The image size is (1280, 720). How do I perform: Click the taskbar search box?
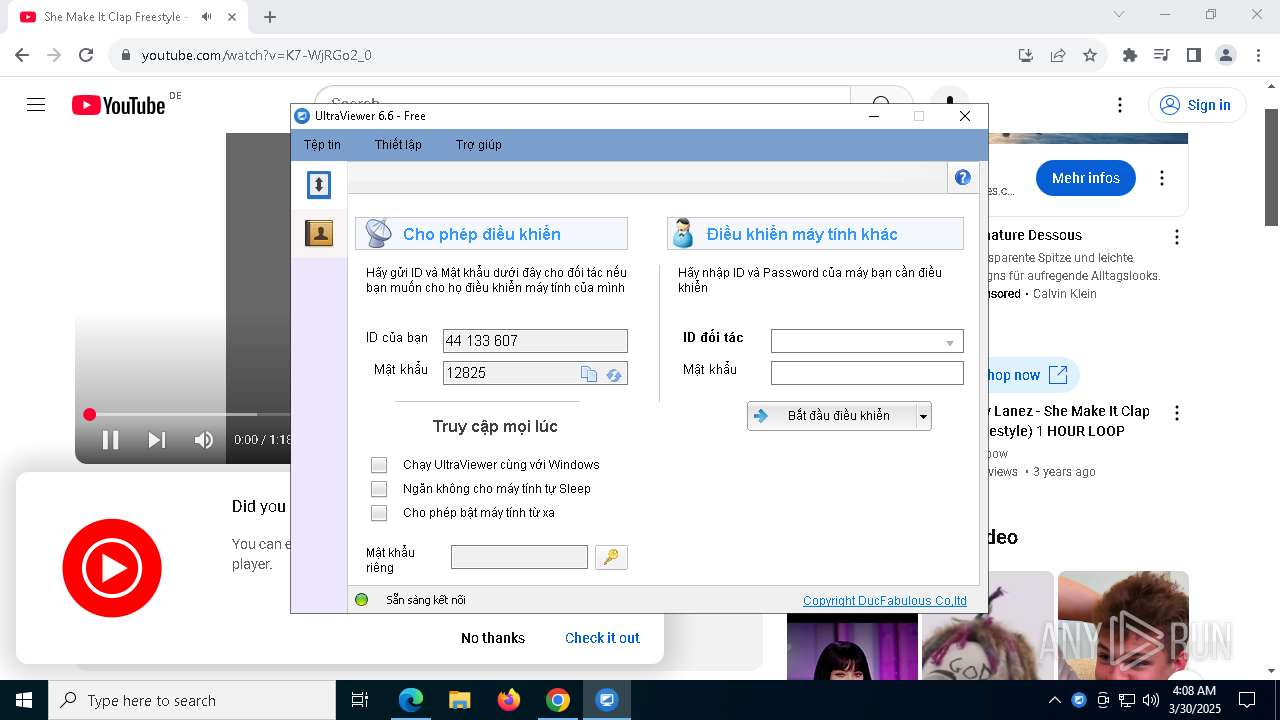(x=192, y=700)
